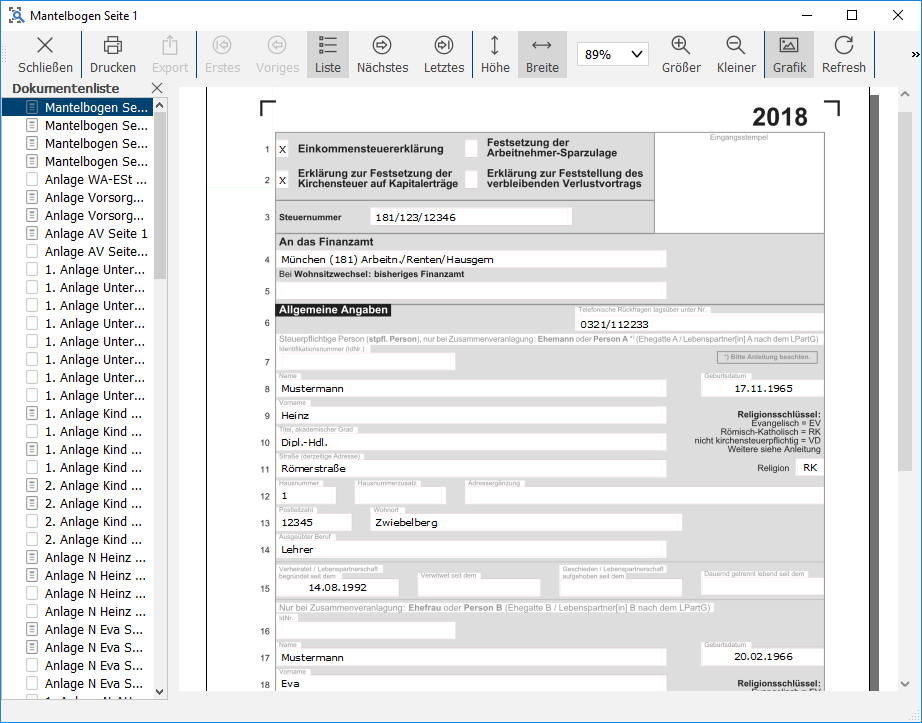This screenshot has width=922, height=723.
Task: Click the Steuernummer field 181/123/12346
Action: [471, 217]
